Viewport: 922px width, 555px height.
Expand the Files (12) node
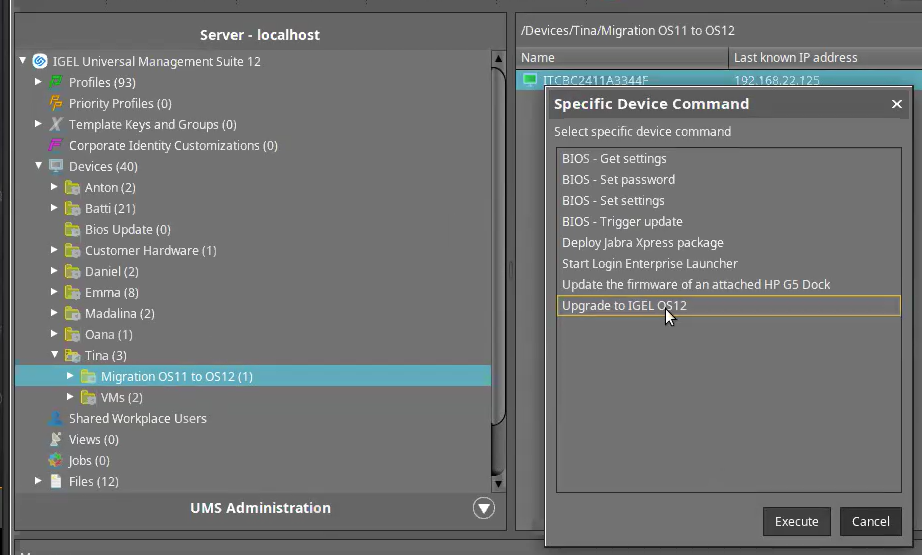click(38, 481)
